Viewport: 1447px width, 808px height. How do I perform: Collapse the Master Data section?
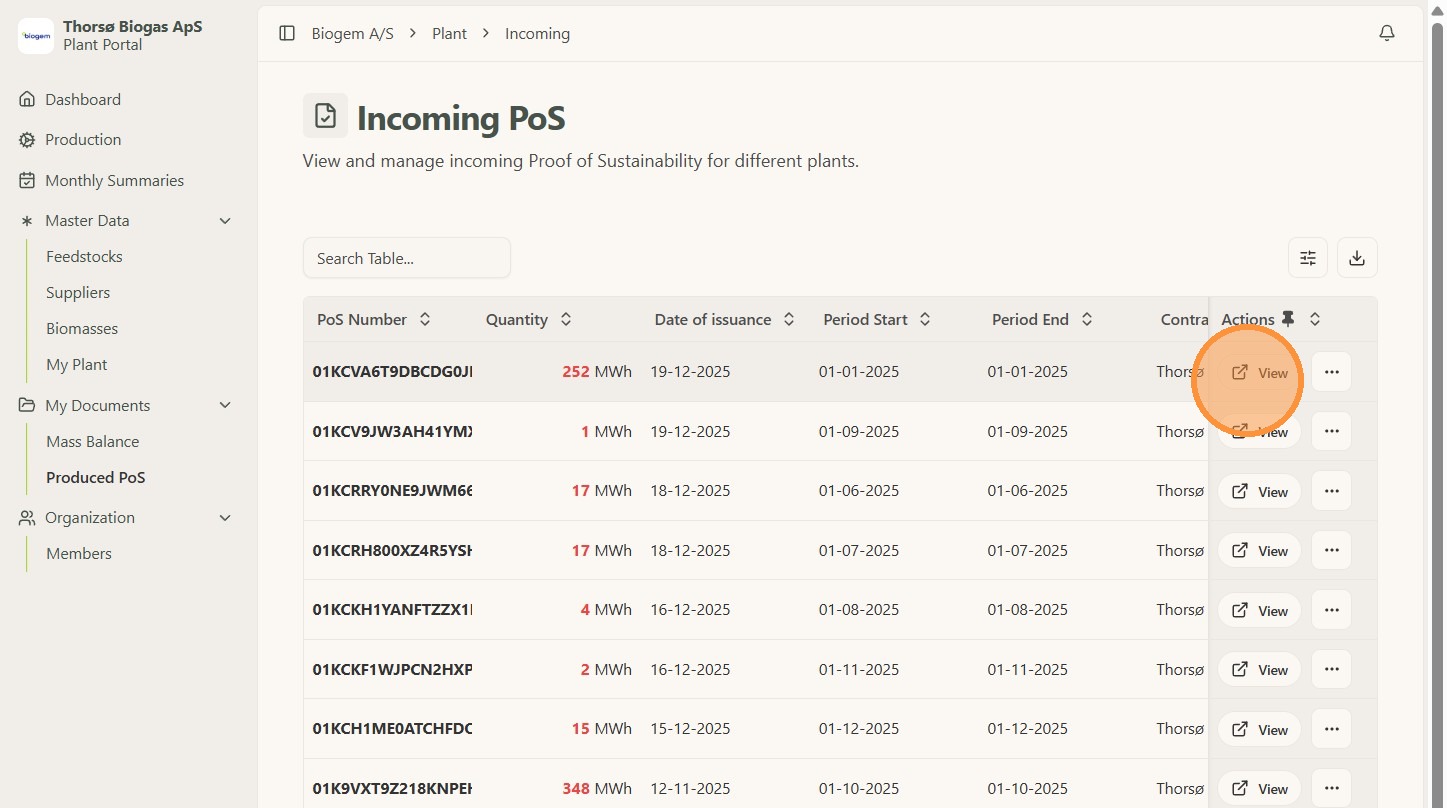(225, 221)
